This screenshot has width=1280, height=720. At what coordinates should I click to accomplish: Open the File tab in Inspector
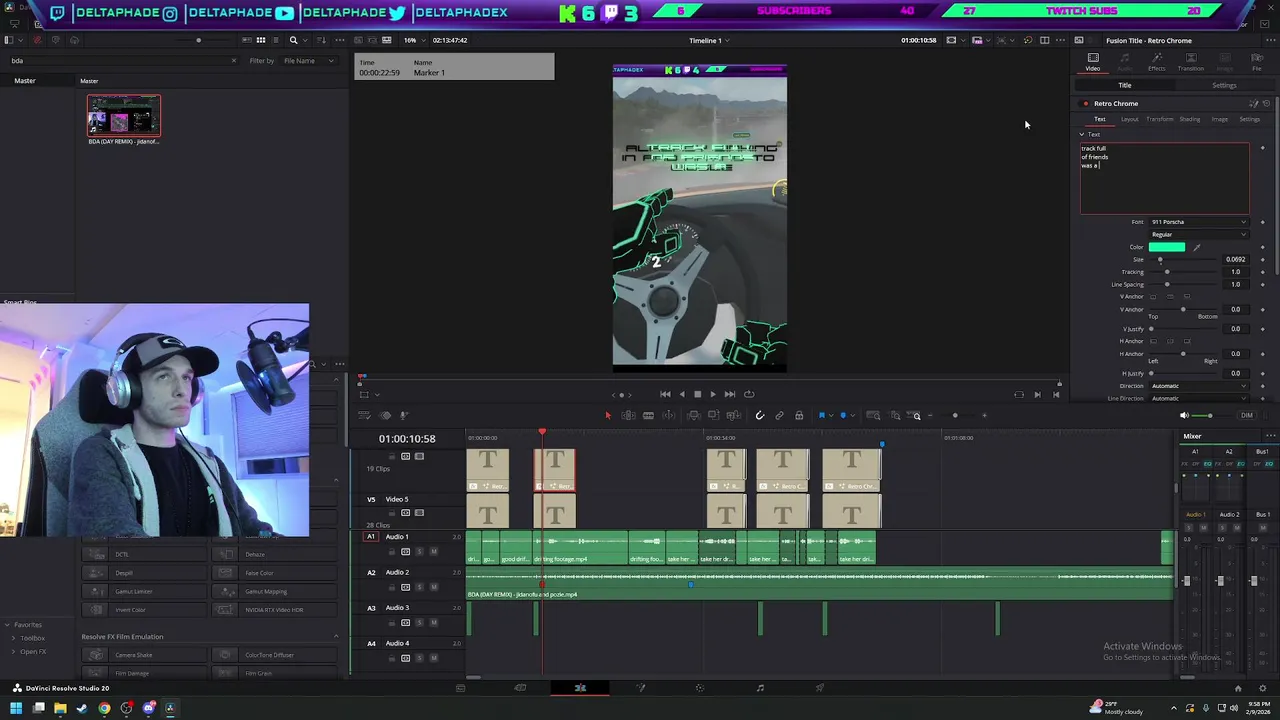point(1257,62)
